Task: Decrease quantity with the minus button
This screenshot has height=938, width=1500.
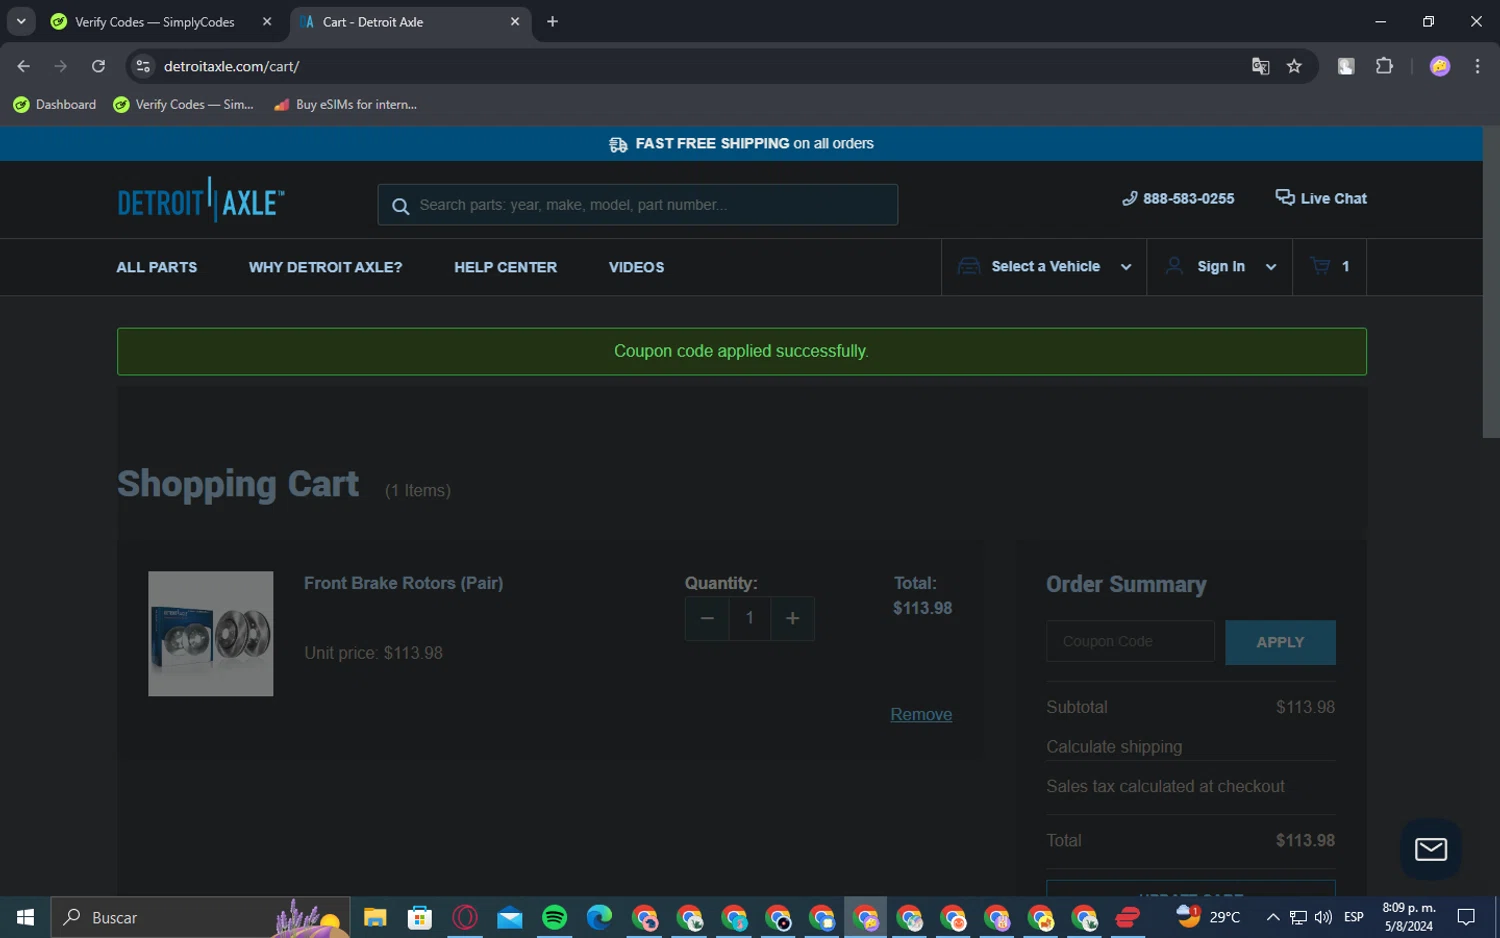Action: 707,618
